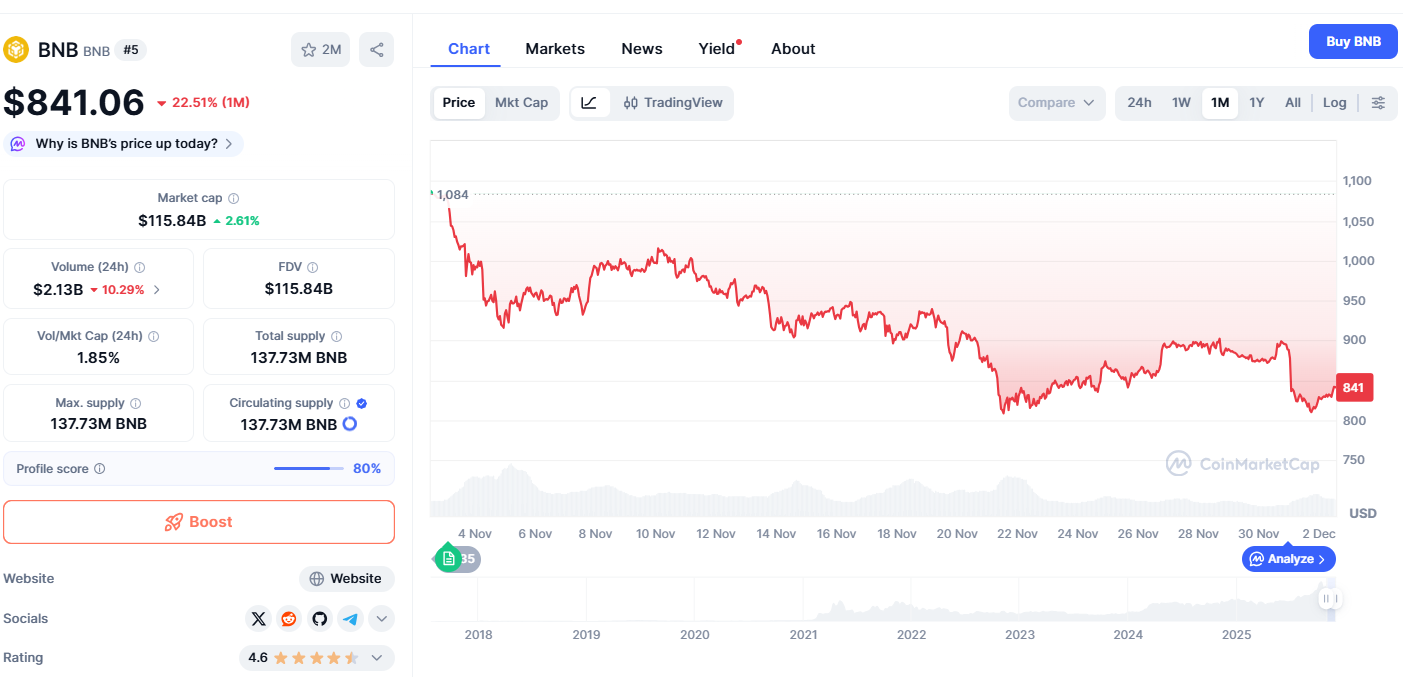Switch chart to TradingView mode
Image resolution: width=1403 pixels, height=677 pixels.
(661, 102)
